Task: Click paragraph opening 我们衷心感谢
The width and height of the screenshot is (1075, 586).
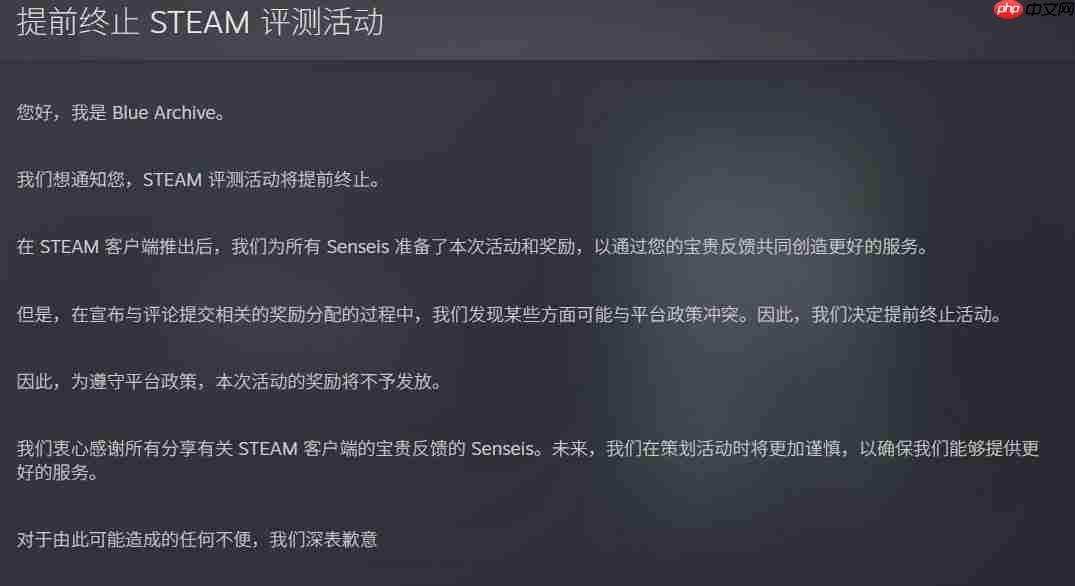Action: click(528, 460)
